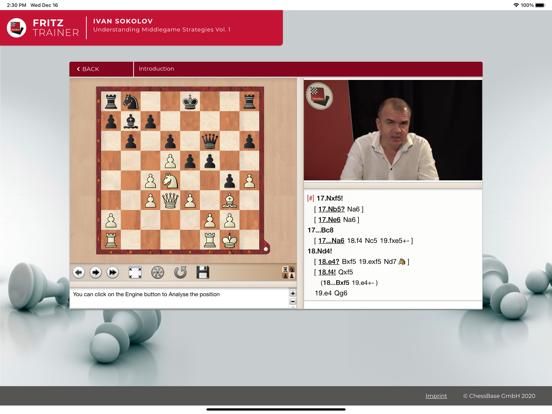Jump ahead with double-arrow fast-forward button

(x=113, y=272)
